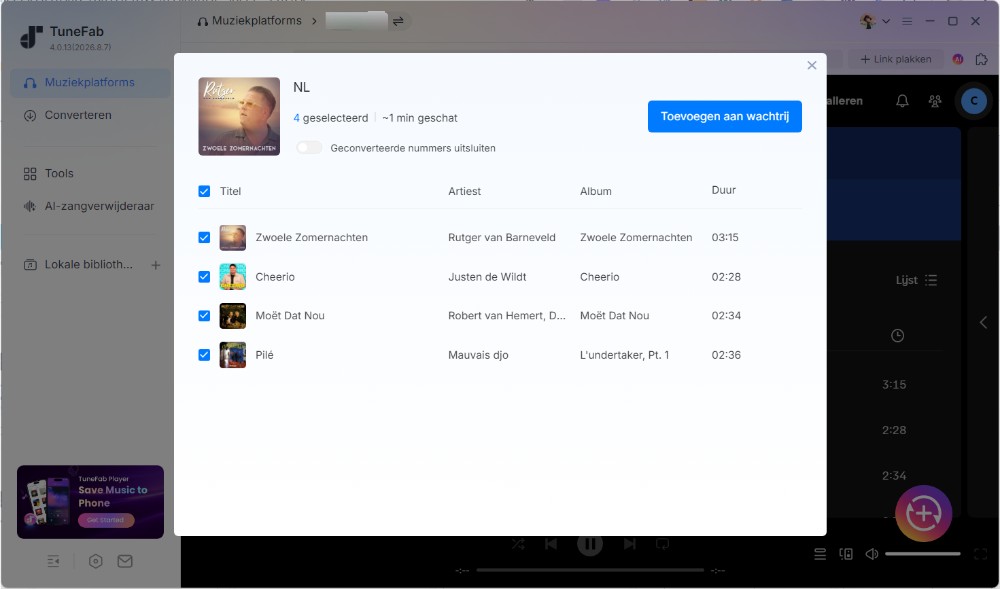Click the Cheerio track thumbnail
This screenshot has width=1000, height=589.
pyautogui.click(x=233, y=277)
